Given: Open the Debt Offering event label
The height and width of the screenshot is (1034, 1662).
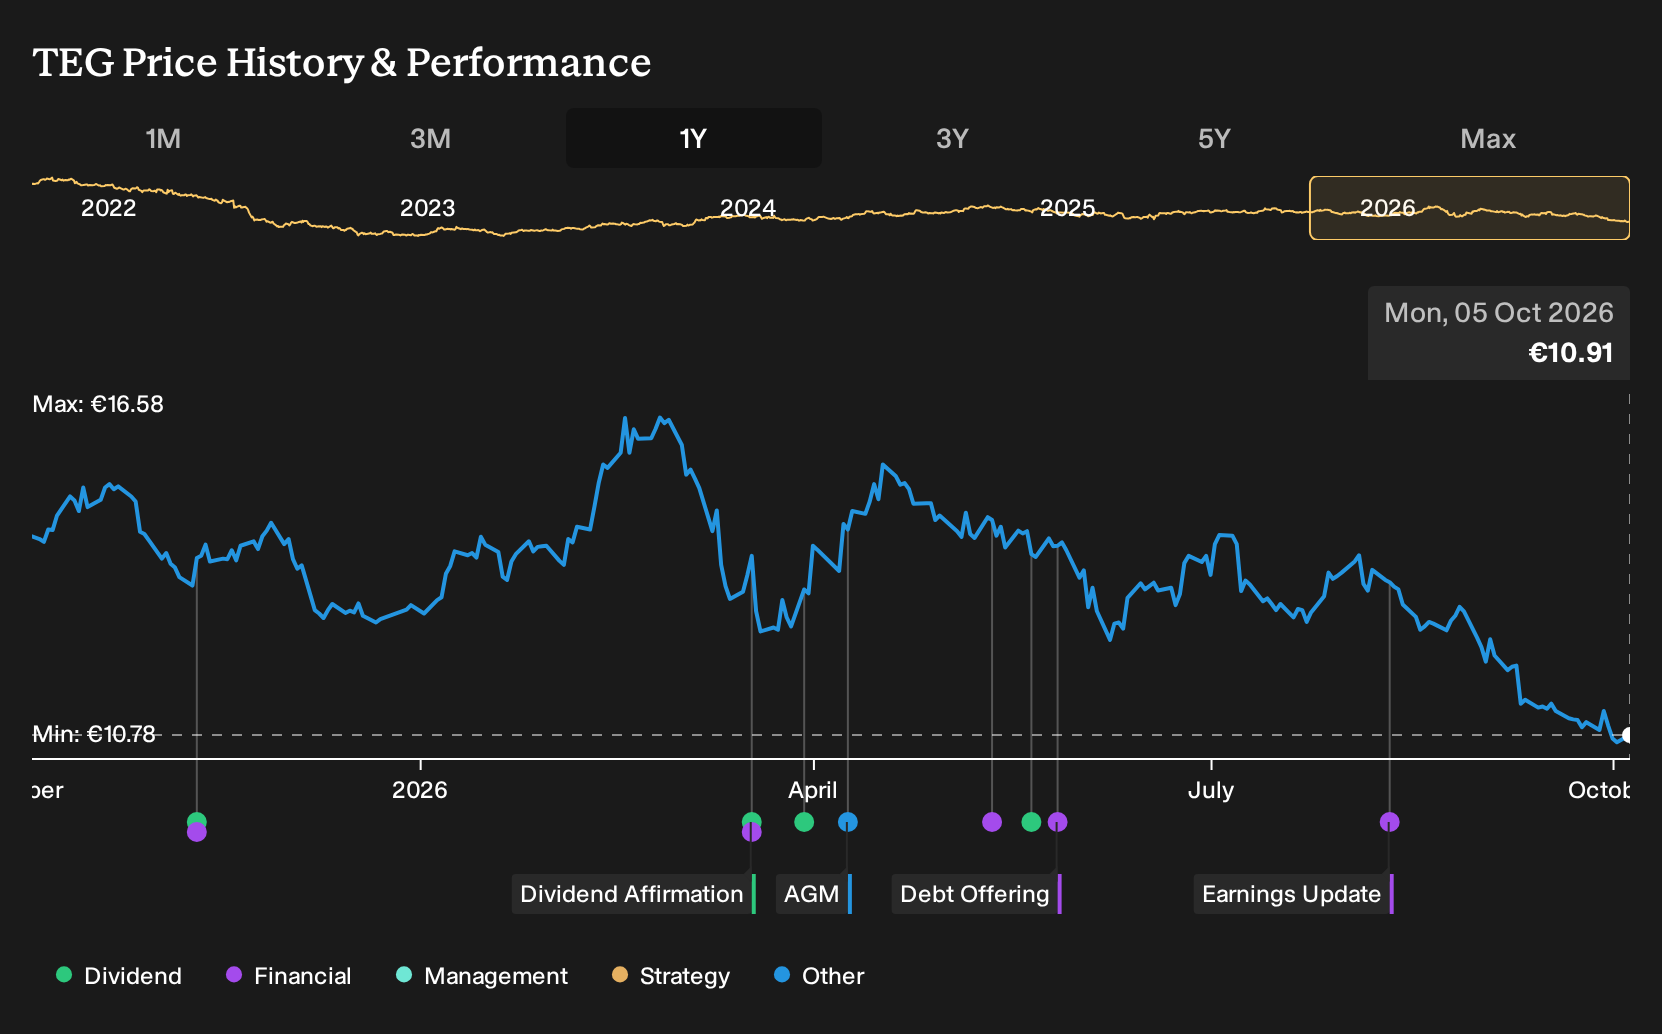Looking at the screenshot, I should (977, 894).
